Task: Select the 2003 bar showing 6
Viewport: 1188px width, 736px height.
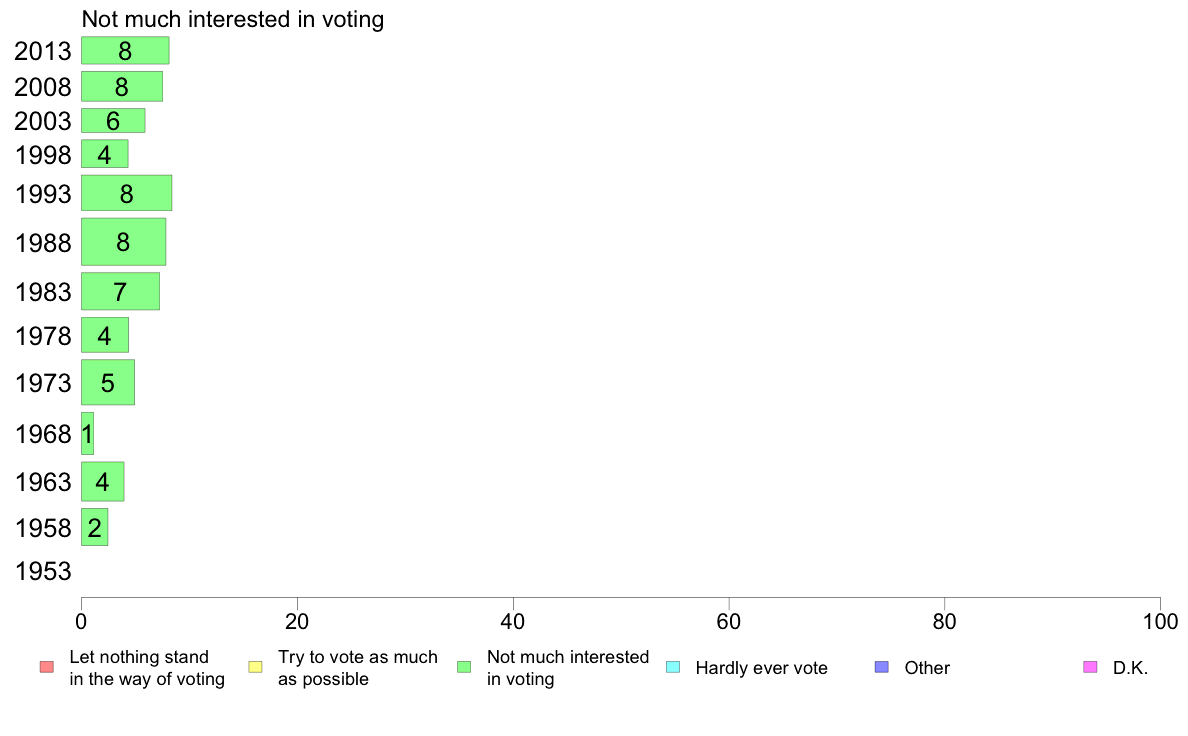Action: pos(113,121)
